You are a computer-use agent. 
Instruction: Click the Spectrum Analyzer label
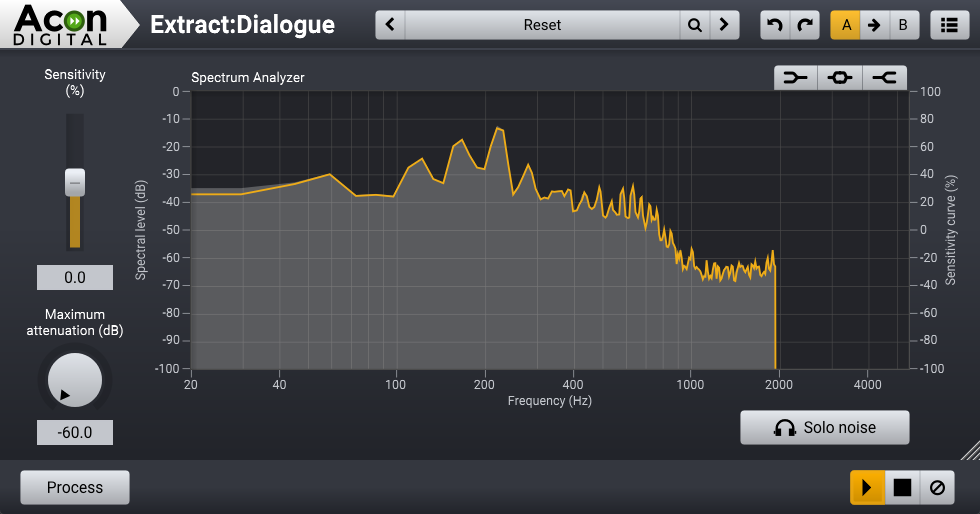click(x=248, y=78)
